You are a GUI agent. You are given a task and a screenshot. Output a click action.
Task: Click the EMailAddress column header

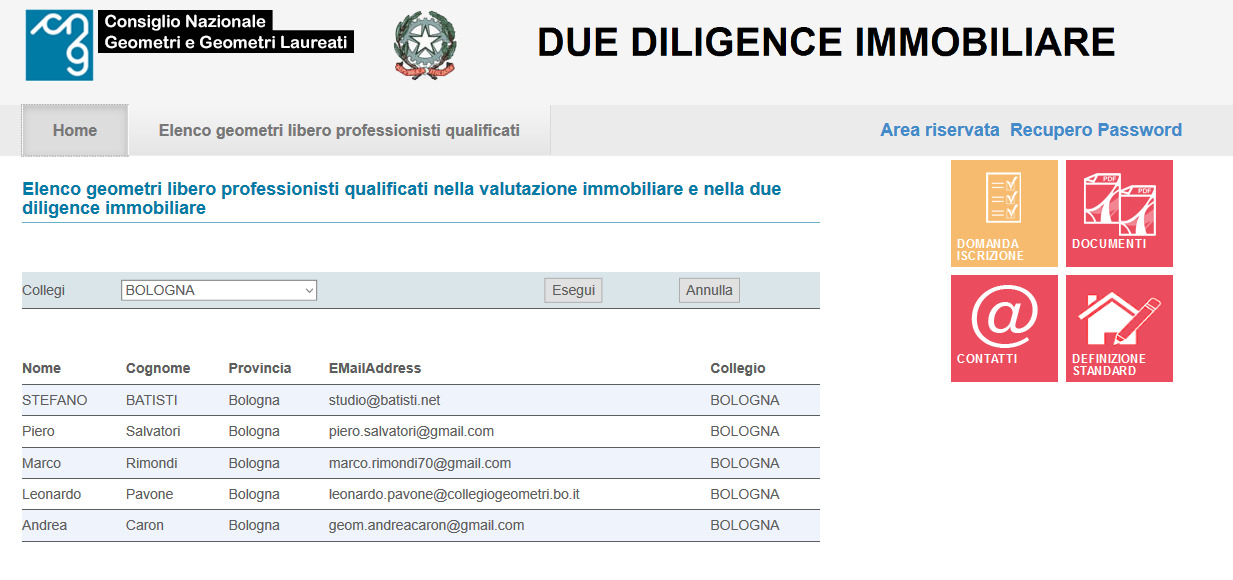375,368
